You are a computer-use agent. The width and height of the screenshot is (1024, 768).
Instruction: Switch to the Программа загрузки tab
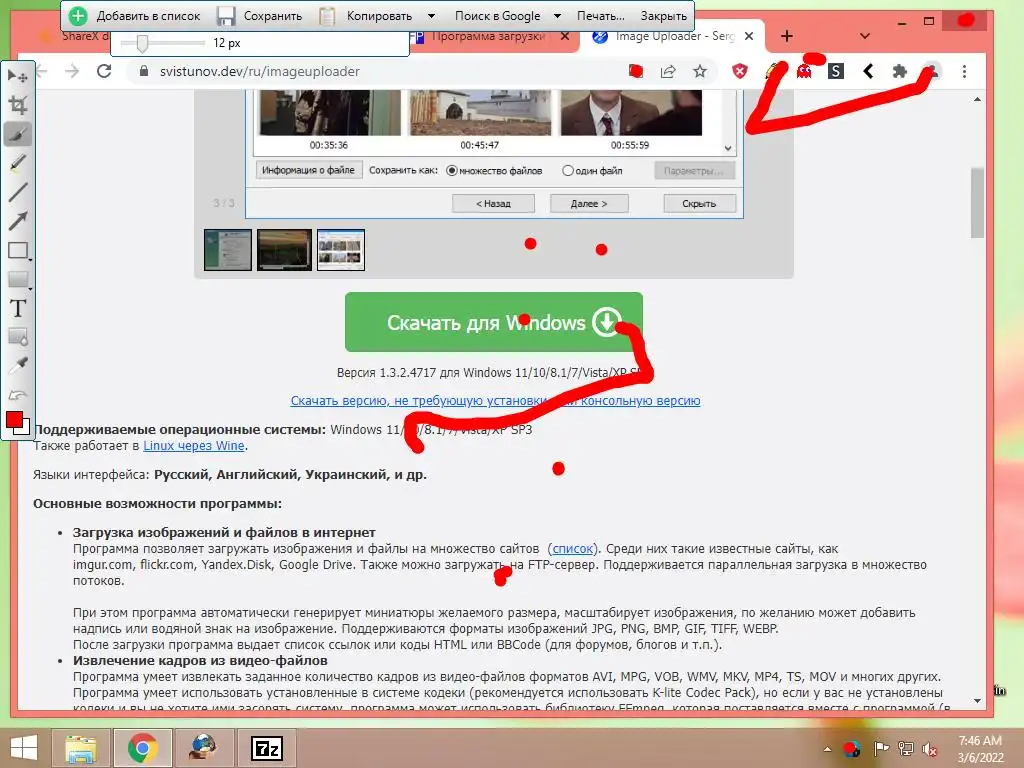[x=488, y=36]
